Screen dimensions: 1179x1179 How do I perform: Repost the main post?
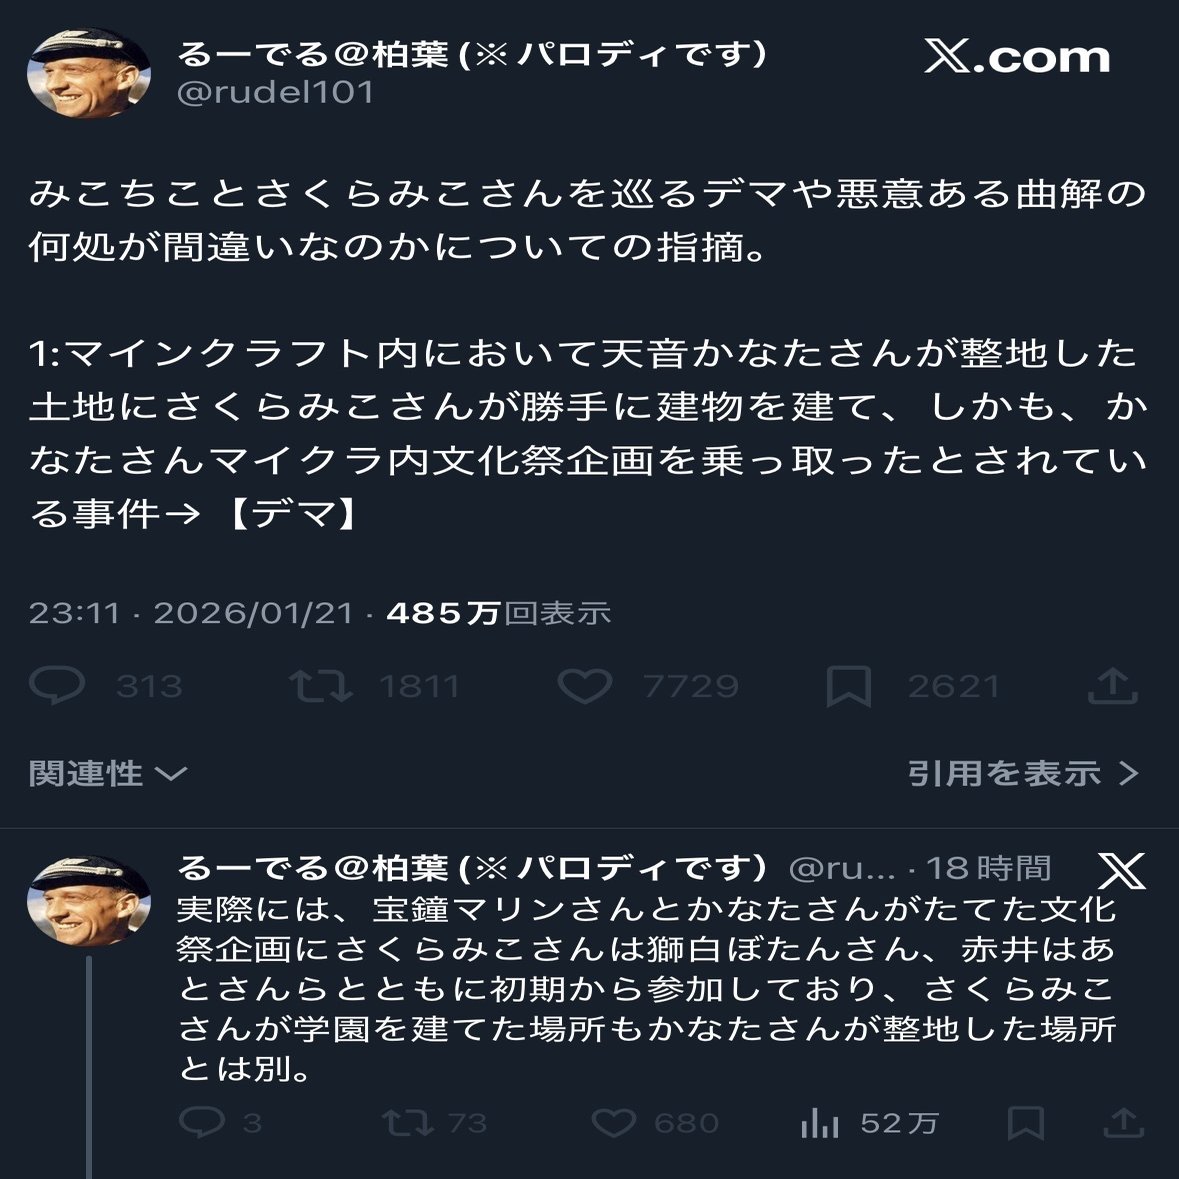point(320,686)
